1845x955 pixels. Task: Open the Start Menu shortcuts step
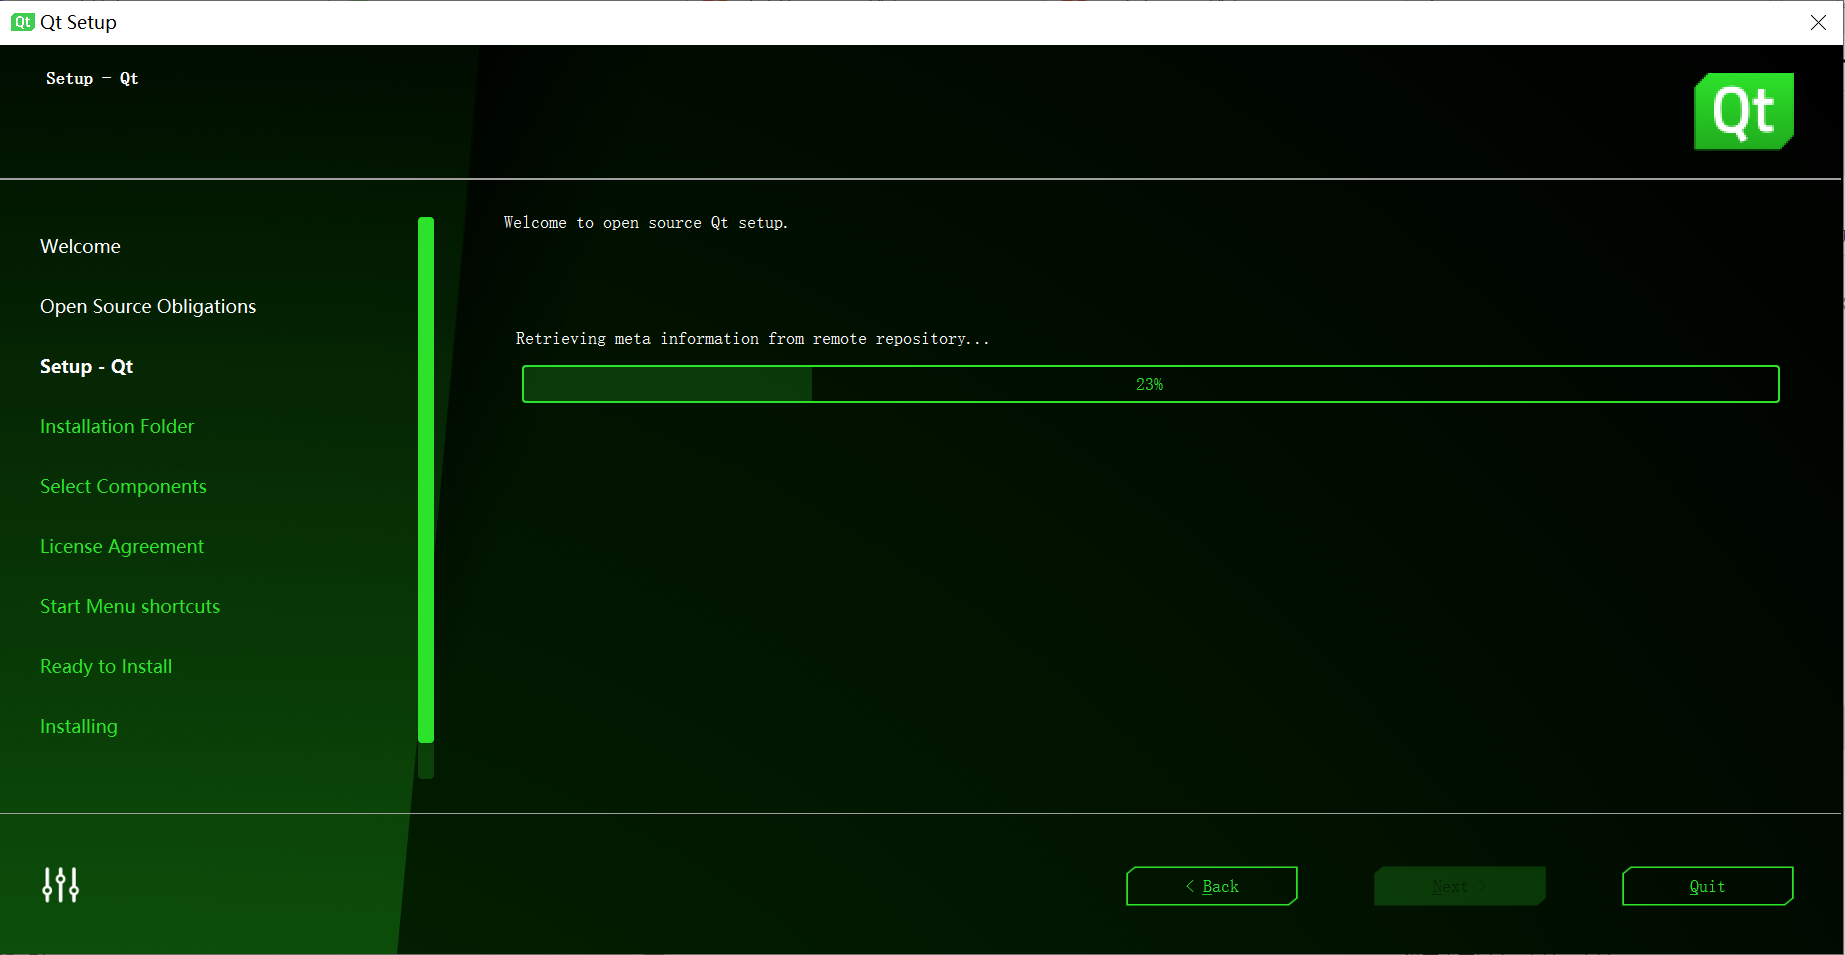click(x=130, y=606)
